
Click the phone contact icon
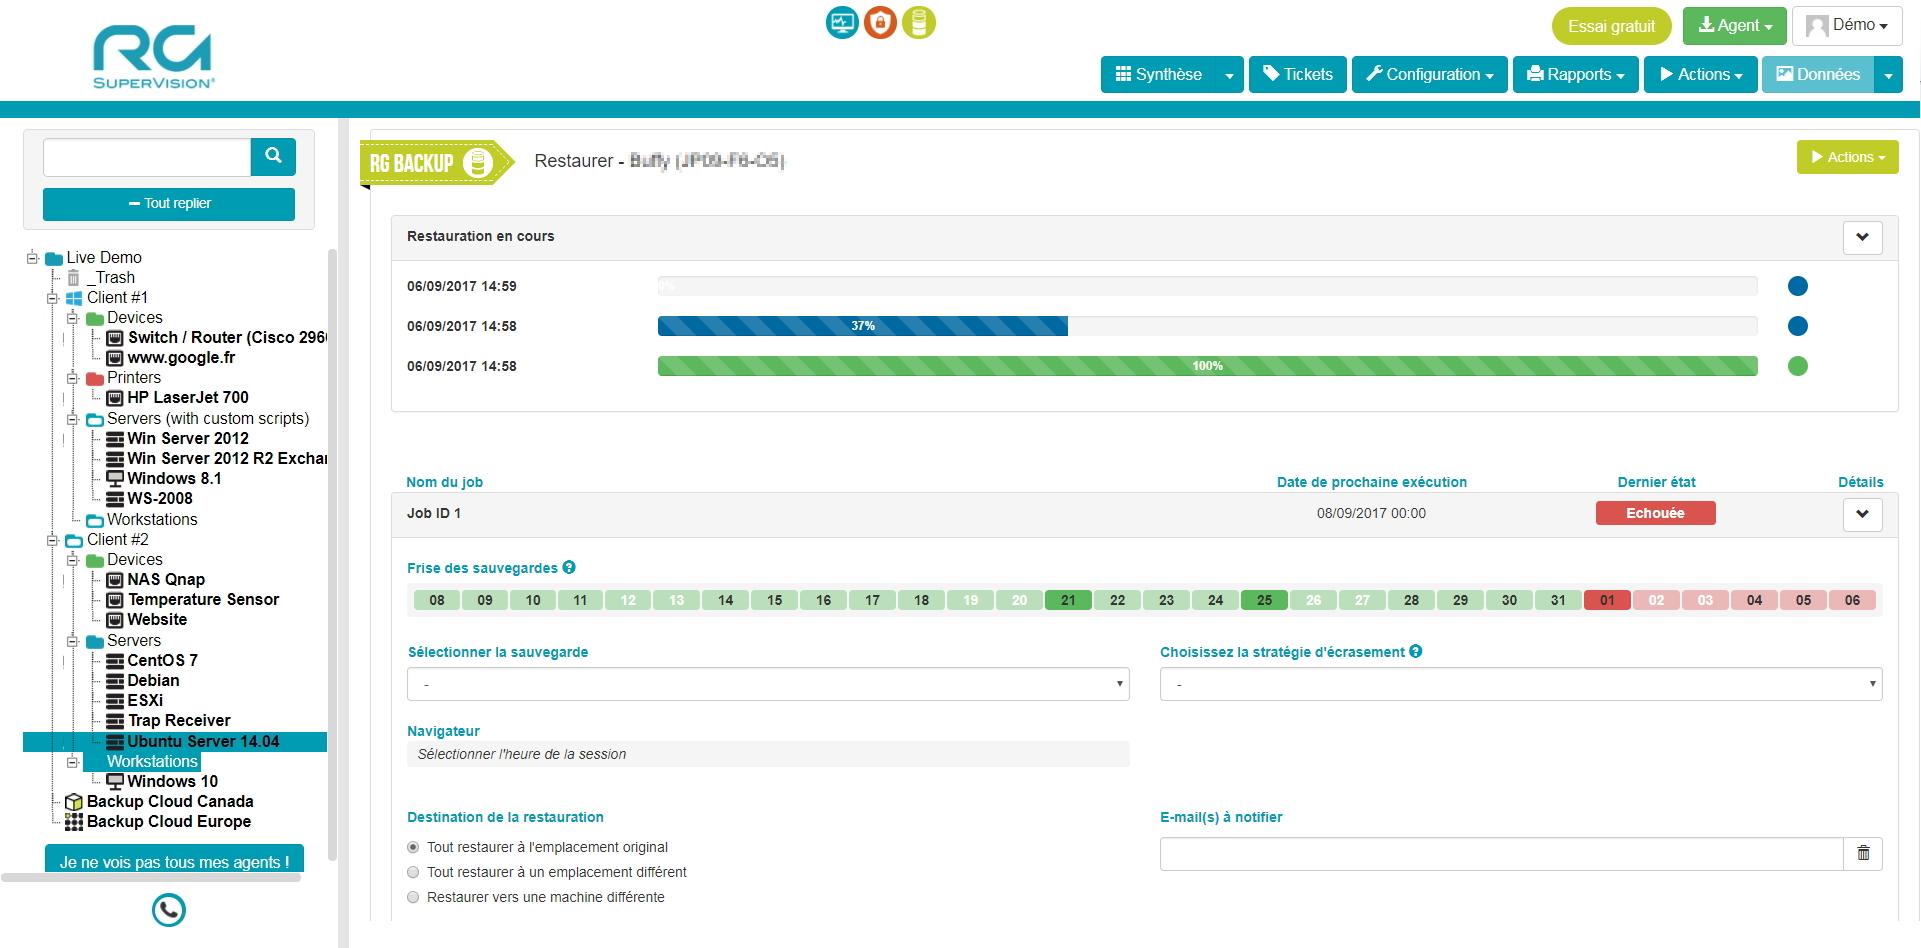pos(169,910)
